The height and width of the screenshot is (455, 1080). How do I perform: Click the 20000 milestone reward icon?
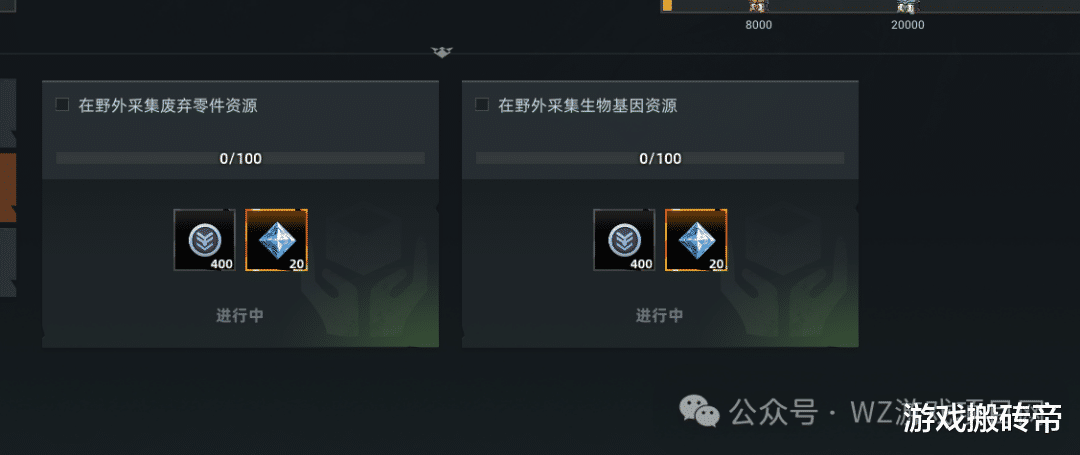tap(908, 6)
